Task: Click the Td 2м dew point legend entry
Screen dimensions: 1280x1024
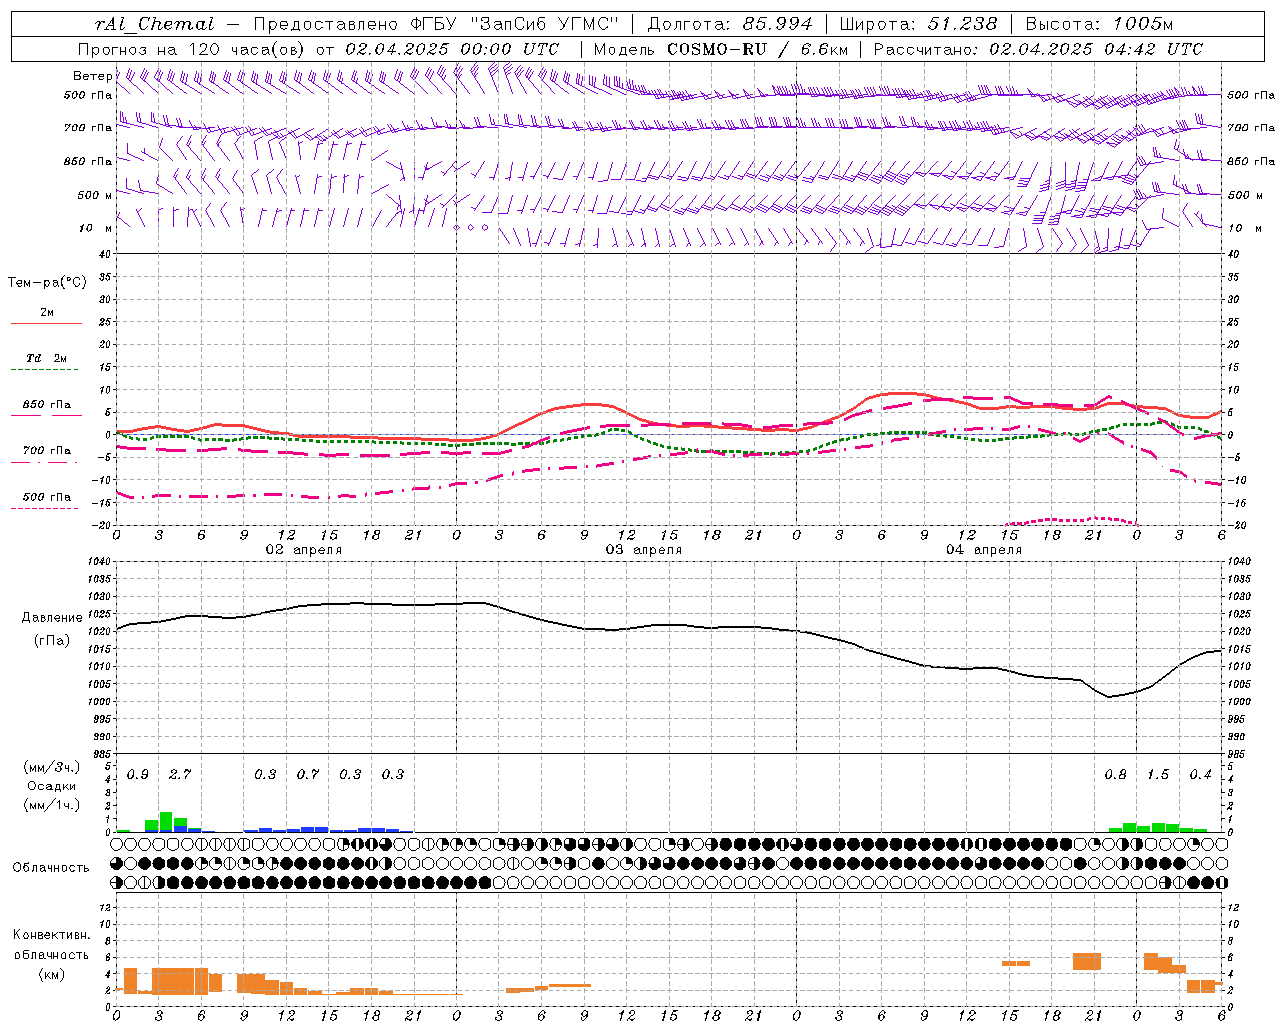Action: coord(47,358)
